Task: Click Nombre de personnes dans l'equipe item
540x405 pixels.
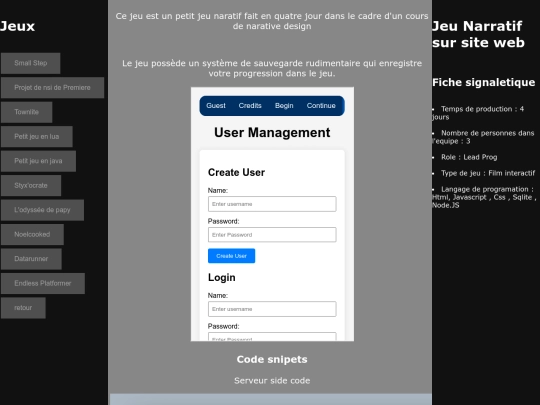Action: [483, 137]
